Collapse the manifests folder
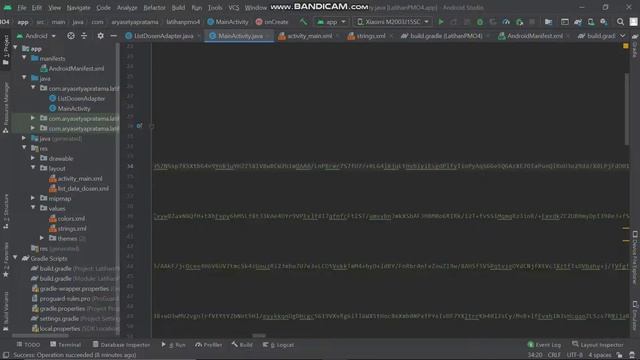This screenshot has width=640, height=360. (x=24, y=58)
